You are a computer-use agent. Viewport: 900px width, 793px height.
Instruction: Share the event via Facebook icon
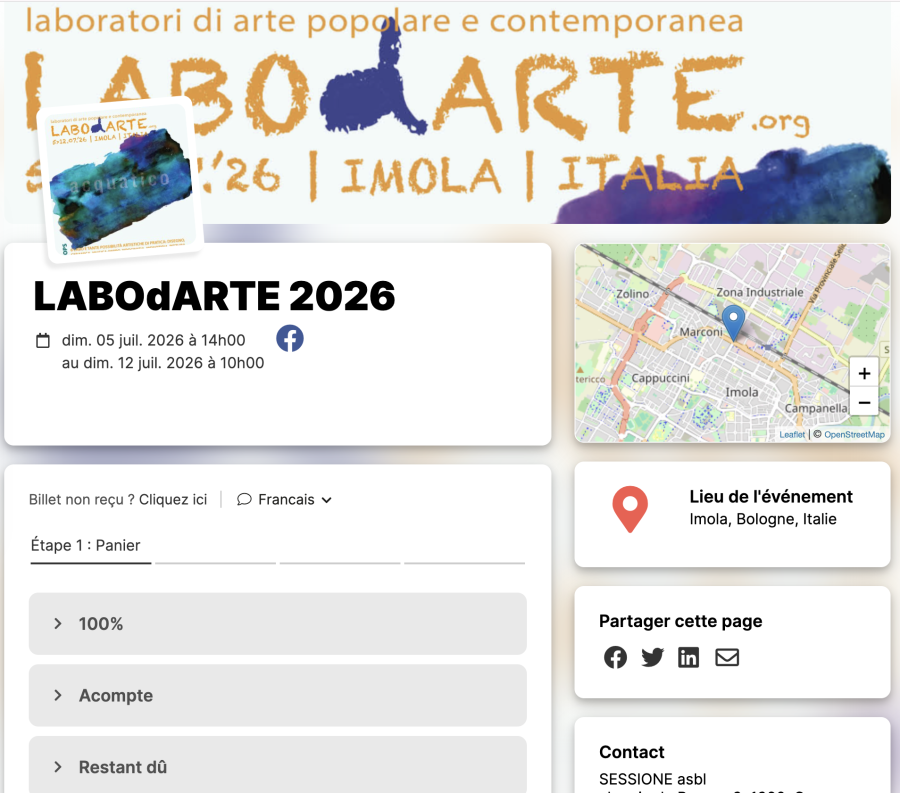pos(615,657)
